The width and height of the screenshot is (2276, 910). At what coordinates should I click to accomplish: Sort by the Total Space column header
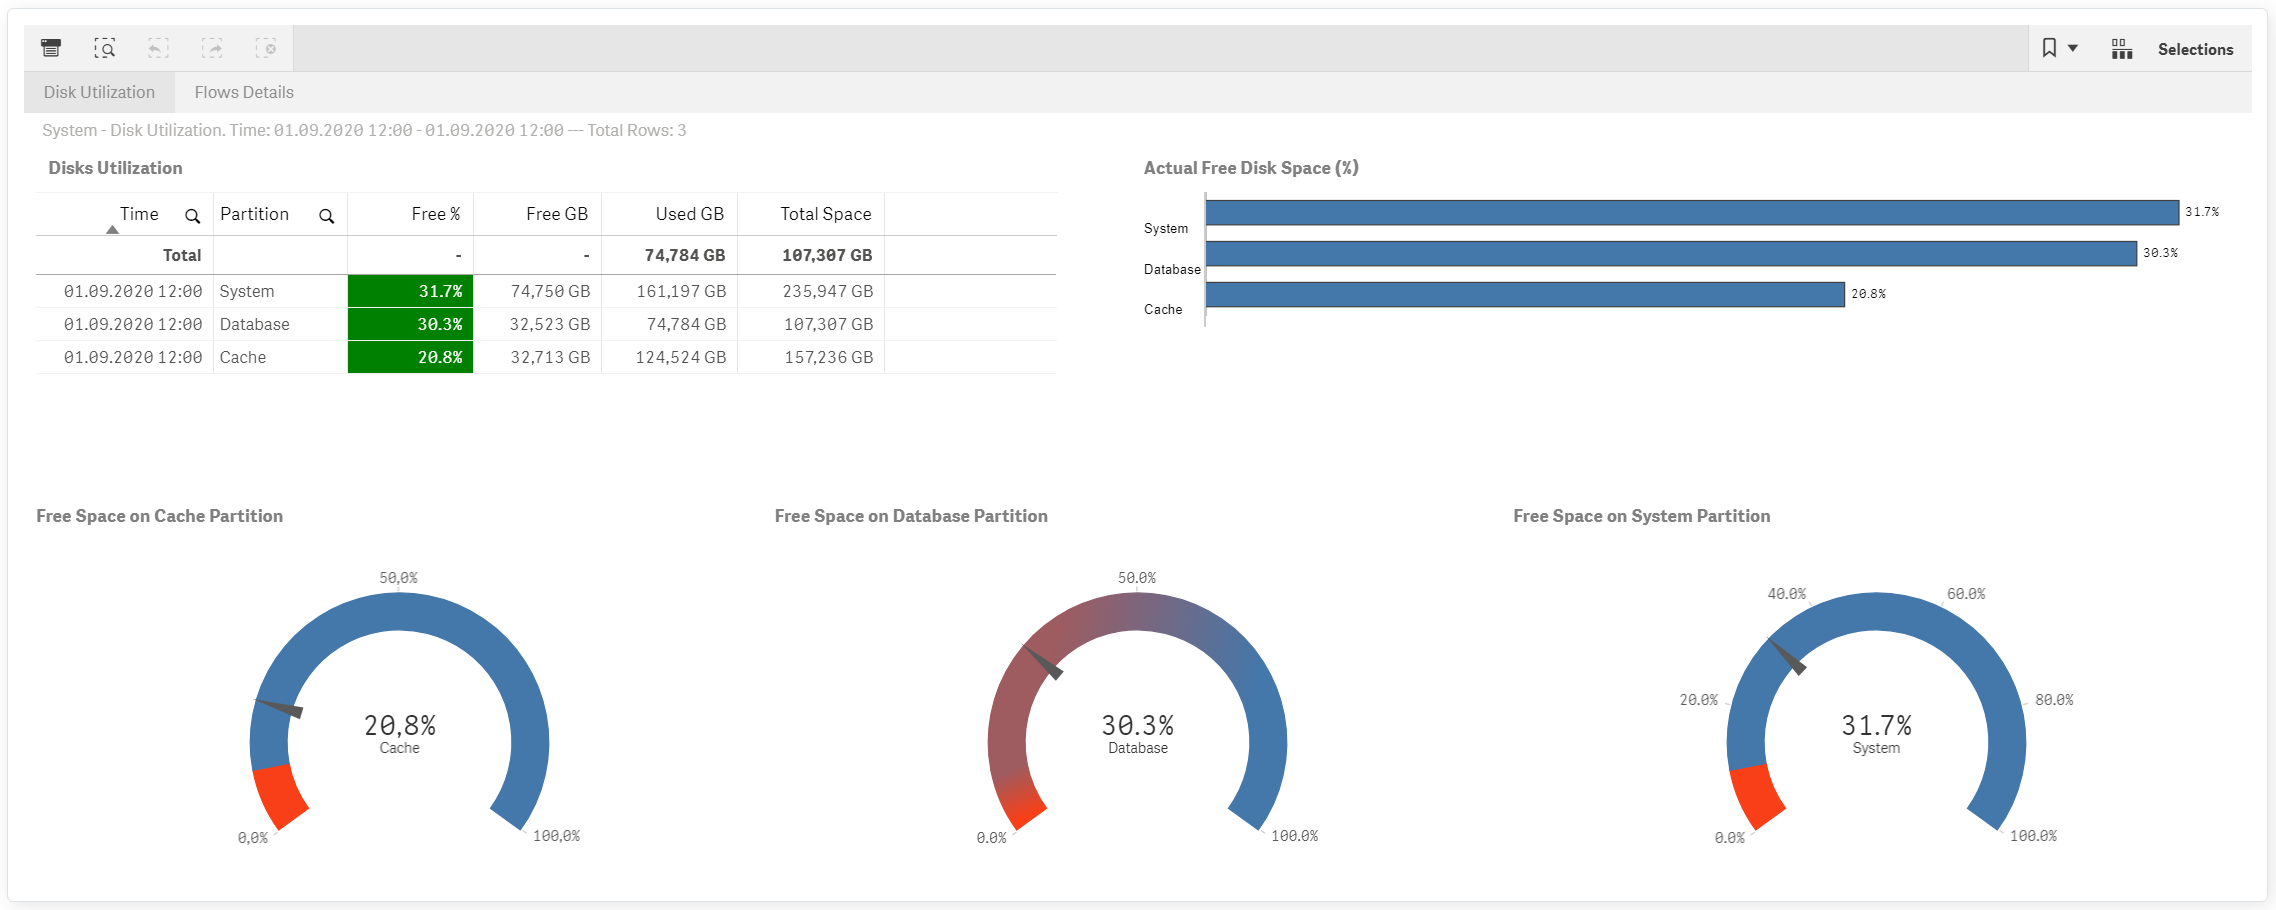tap(826, 214)
